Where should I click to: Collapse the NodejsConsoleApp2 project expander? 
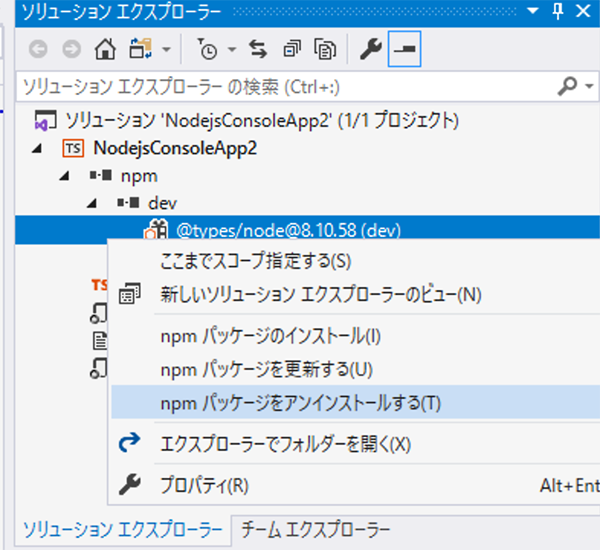tap(37, 149)
